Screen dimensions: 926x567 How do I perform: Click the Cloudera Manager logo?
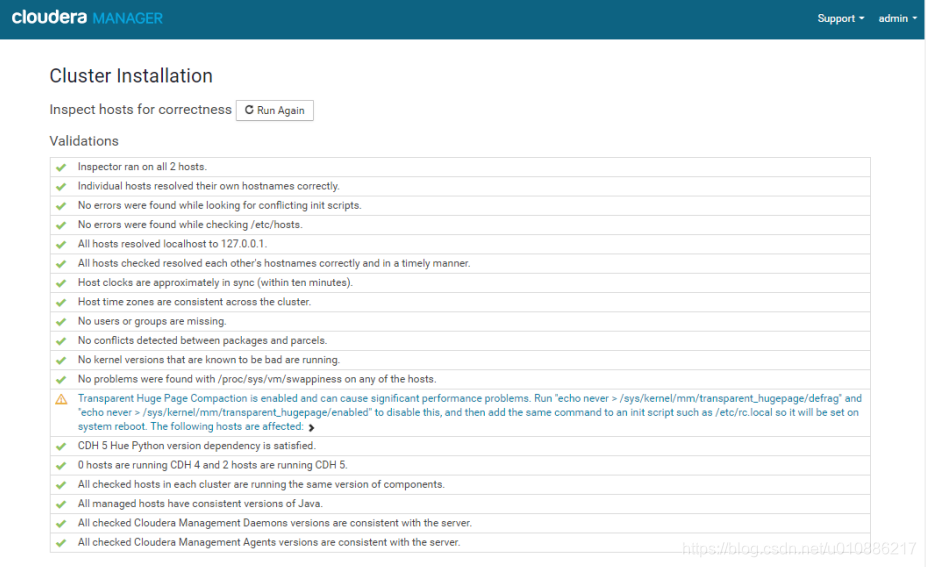point(87,18)
